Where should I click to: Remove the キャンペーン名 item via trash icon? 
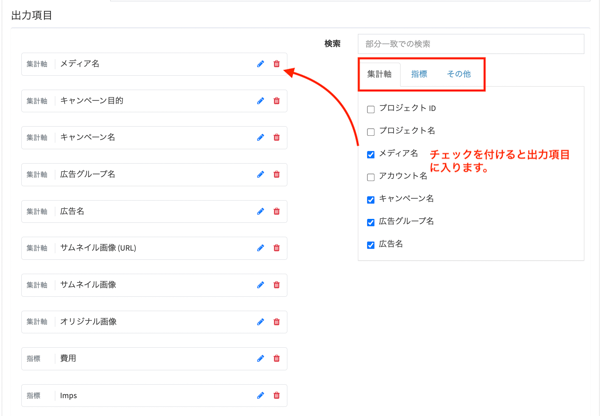(277, 138)
